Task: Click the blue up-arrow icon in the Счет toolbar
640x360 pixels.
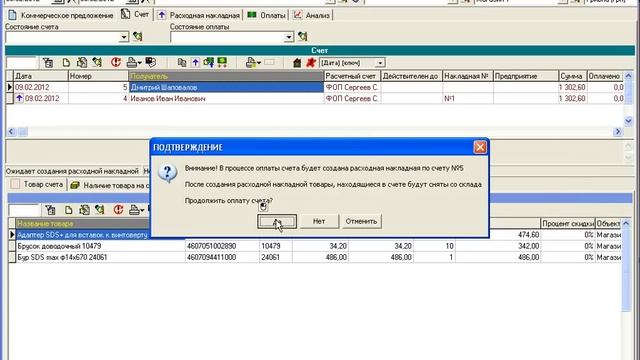Action: click(x=196, y=62)
